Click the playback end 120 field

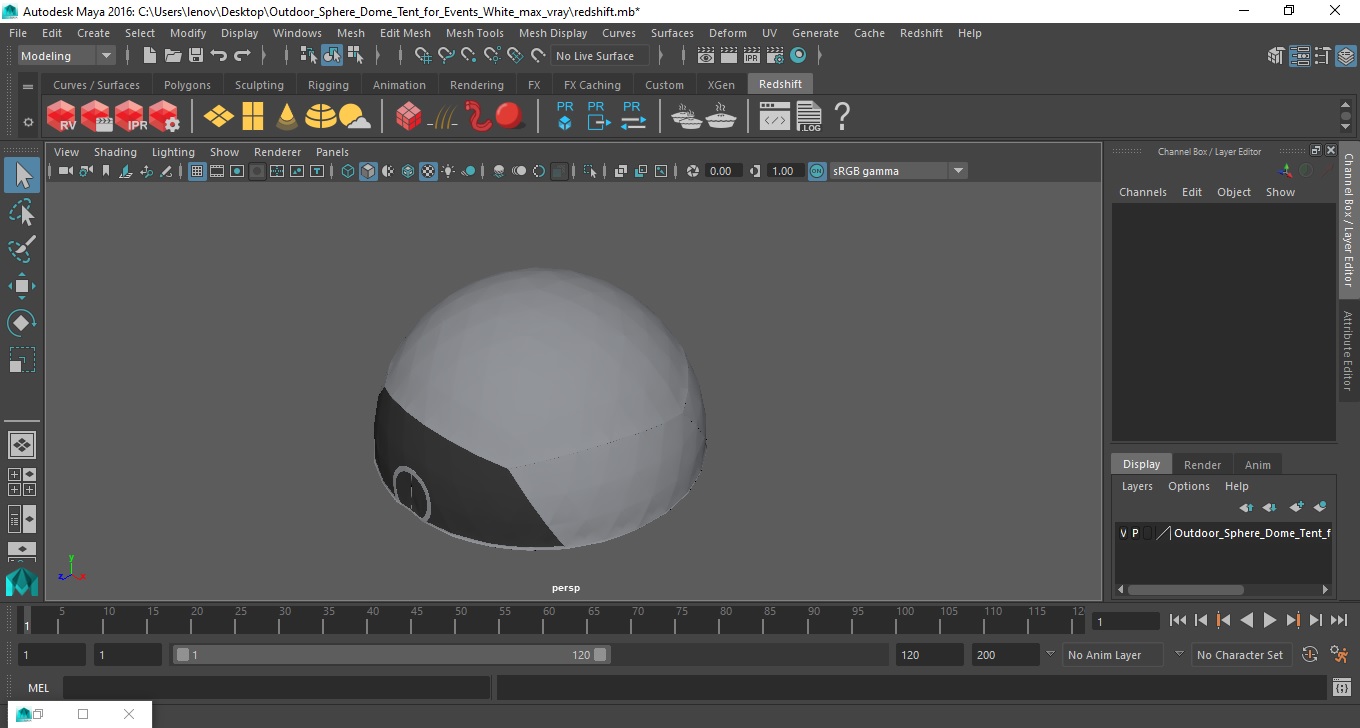coord(929,655)
